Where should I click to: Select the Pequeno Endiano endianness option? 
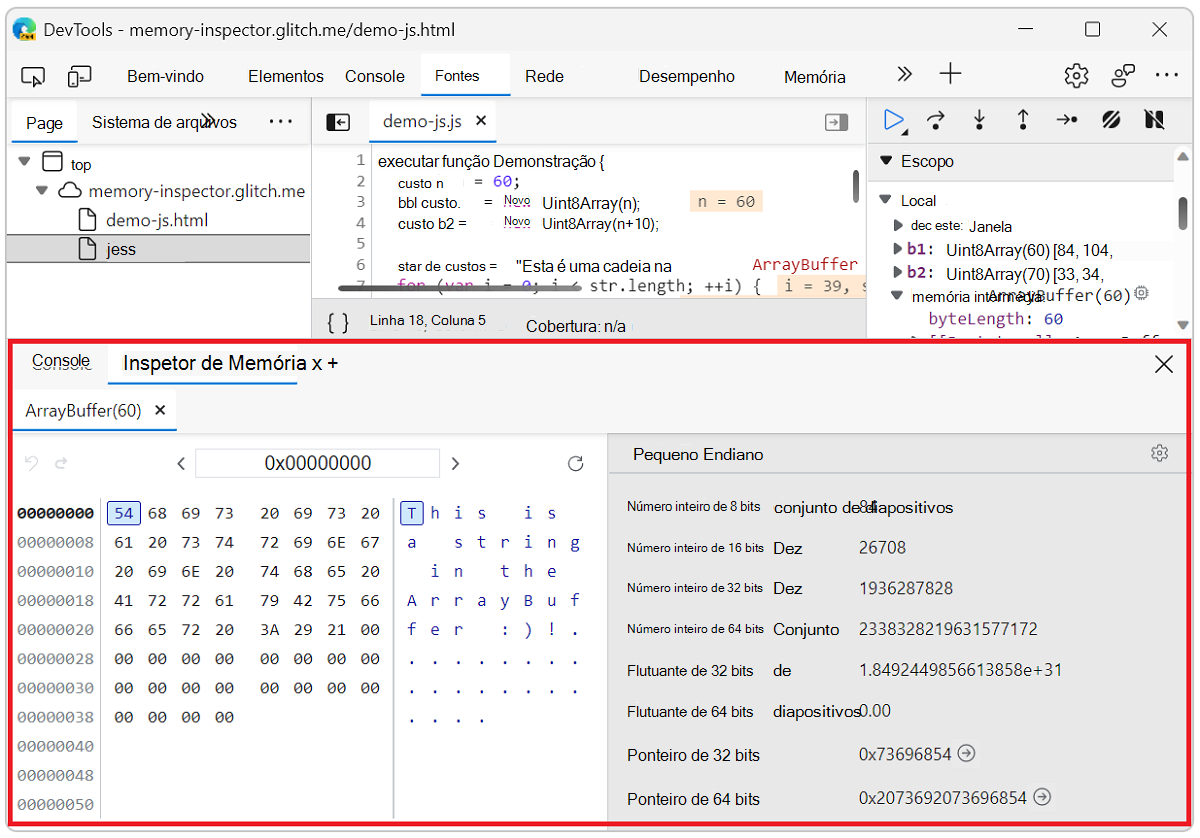pos(698,454)
